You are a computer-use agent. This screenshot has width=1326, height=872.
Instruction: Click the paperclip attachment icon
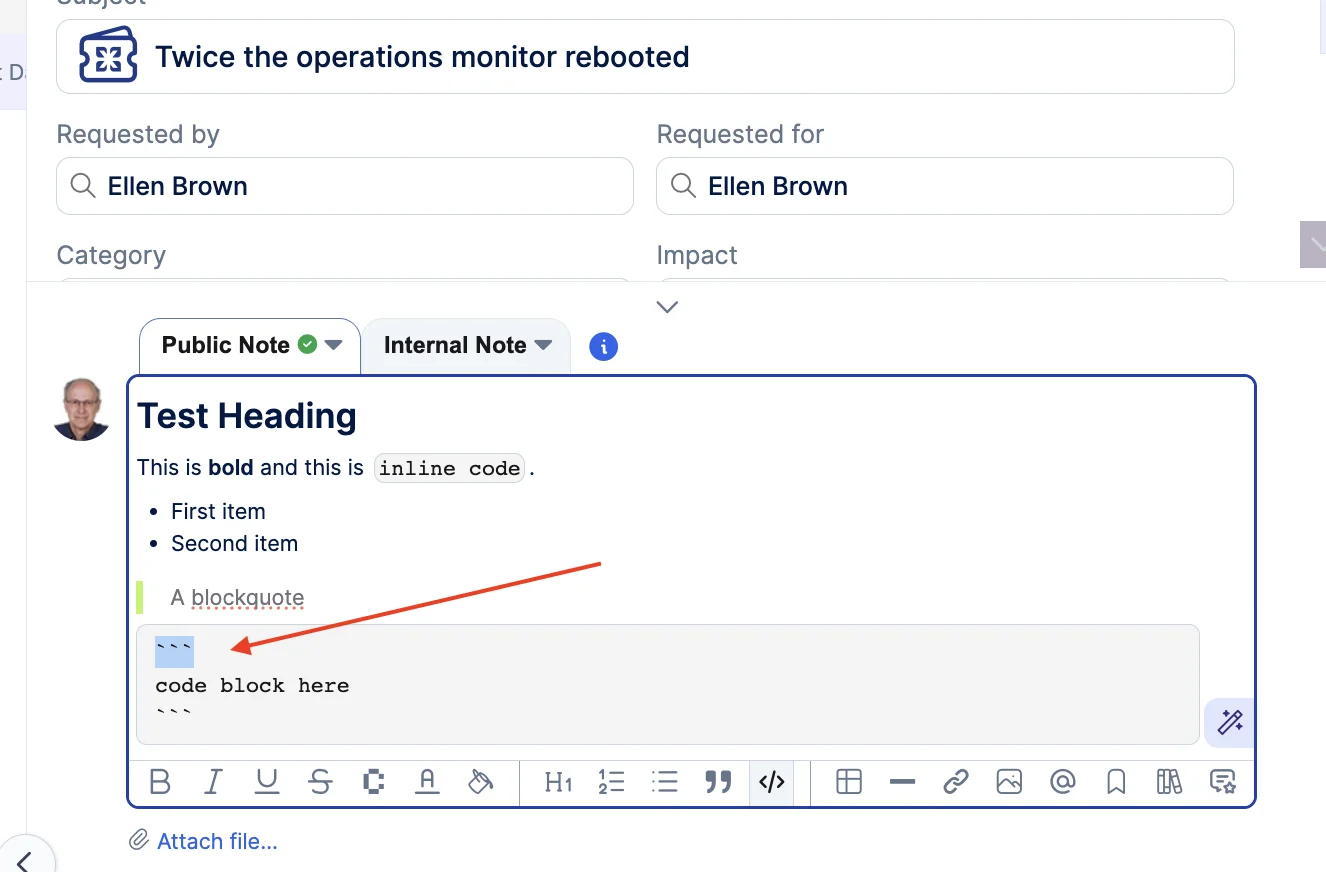(139, 840)
